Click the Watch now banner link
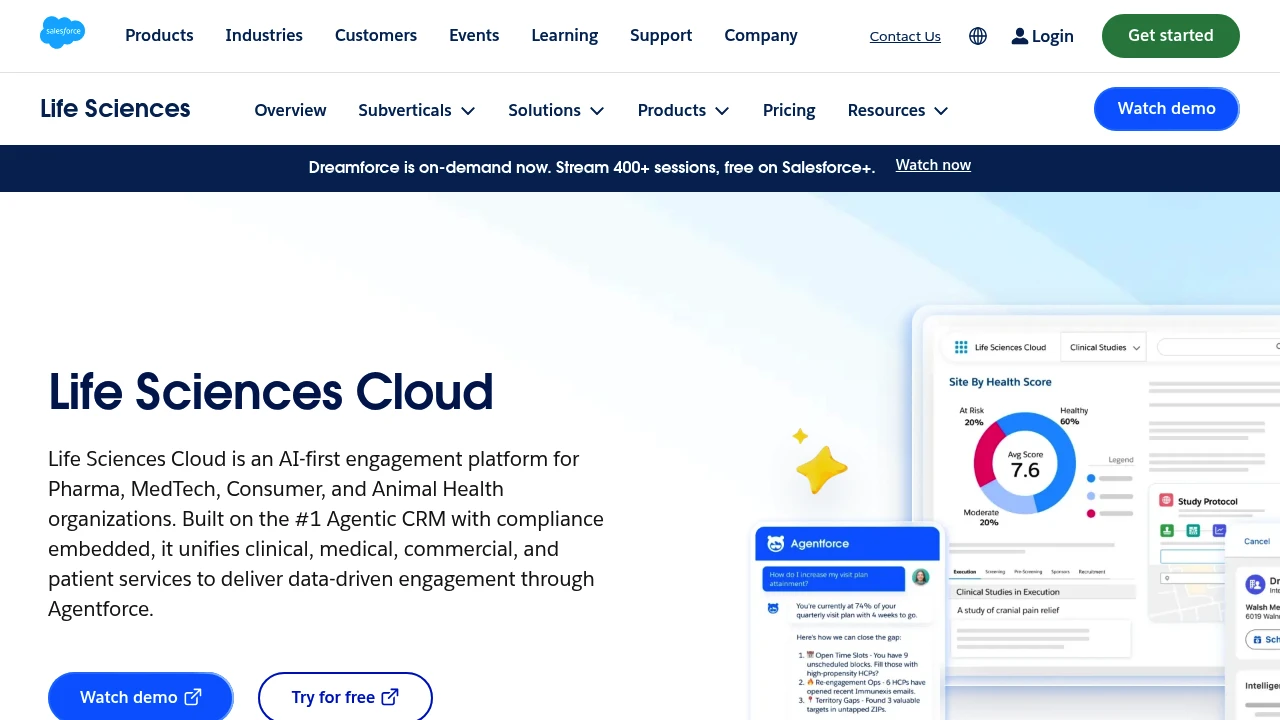 (933, 165)
